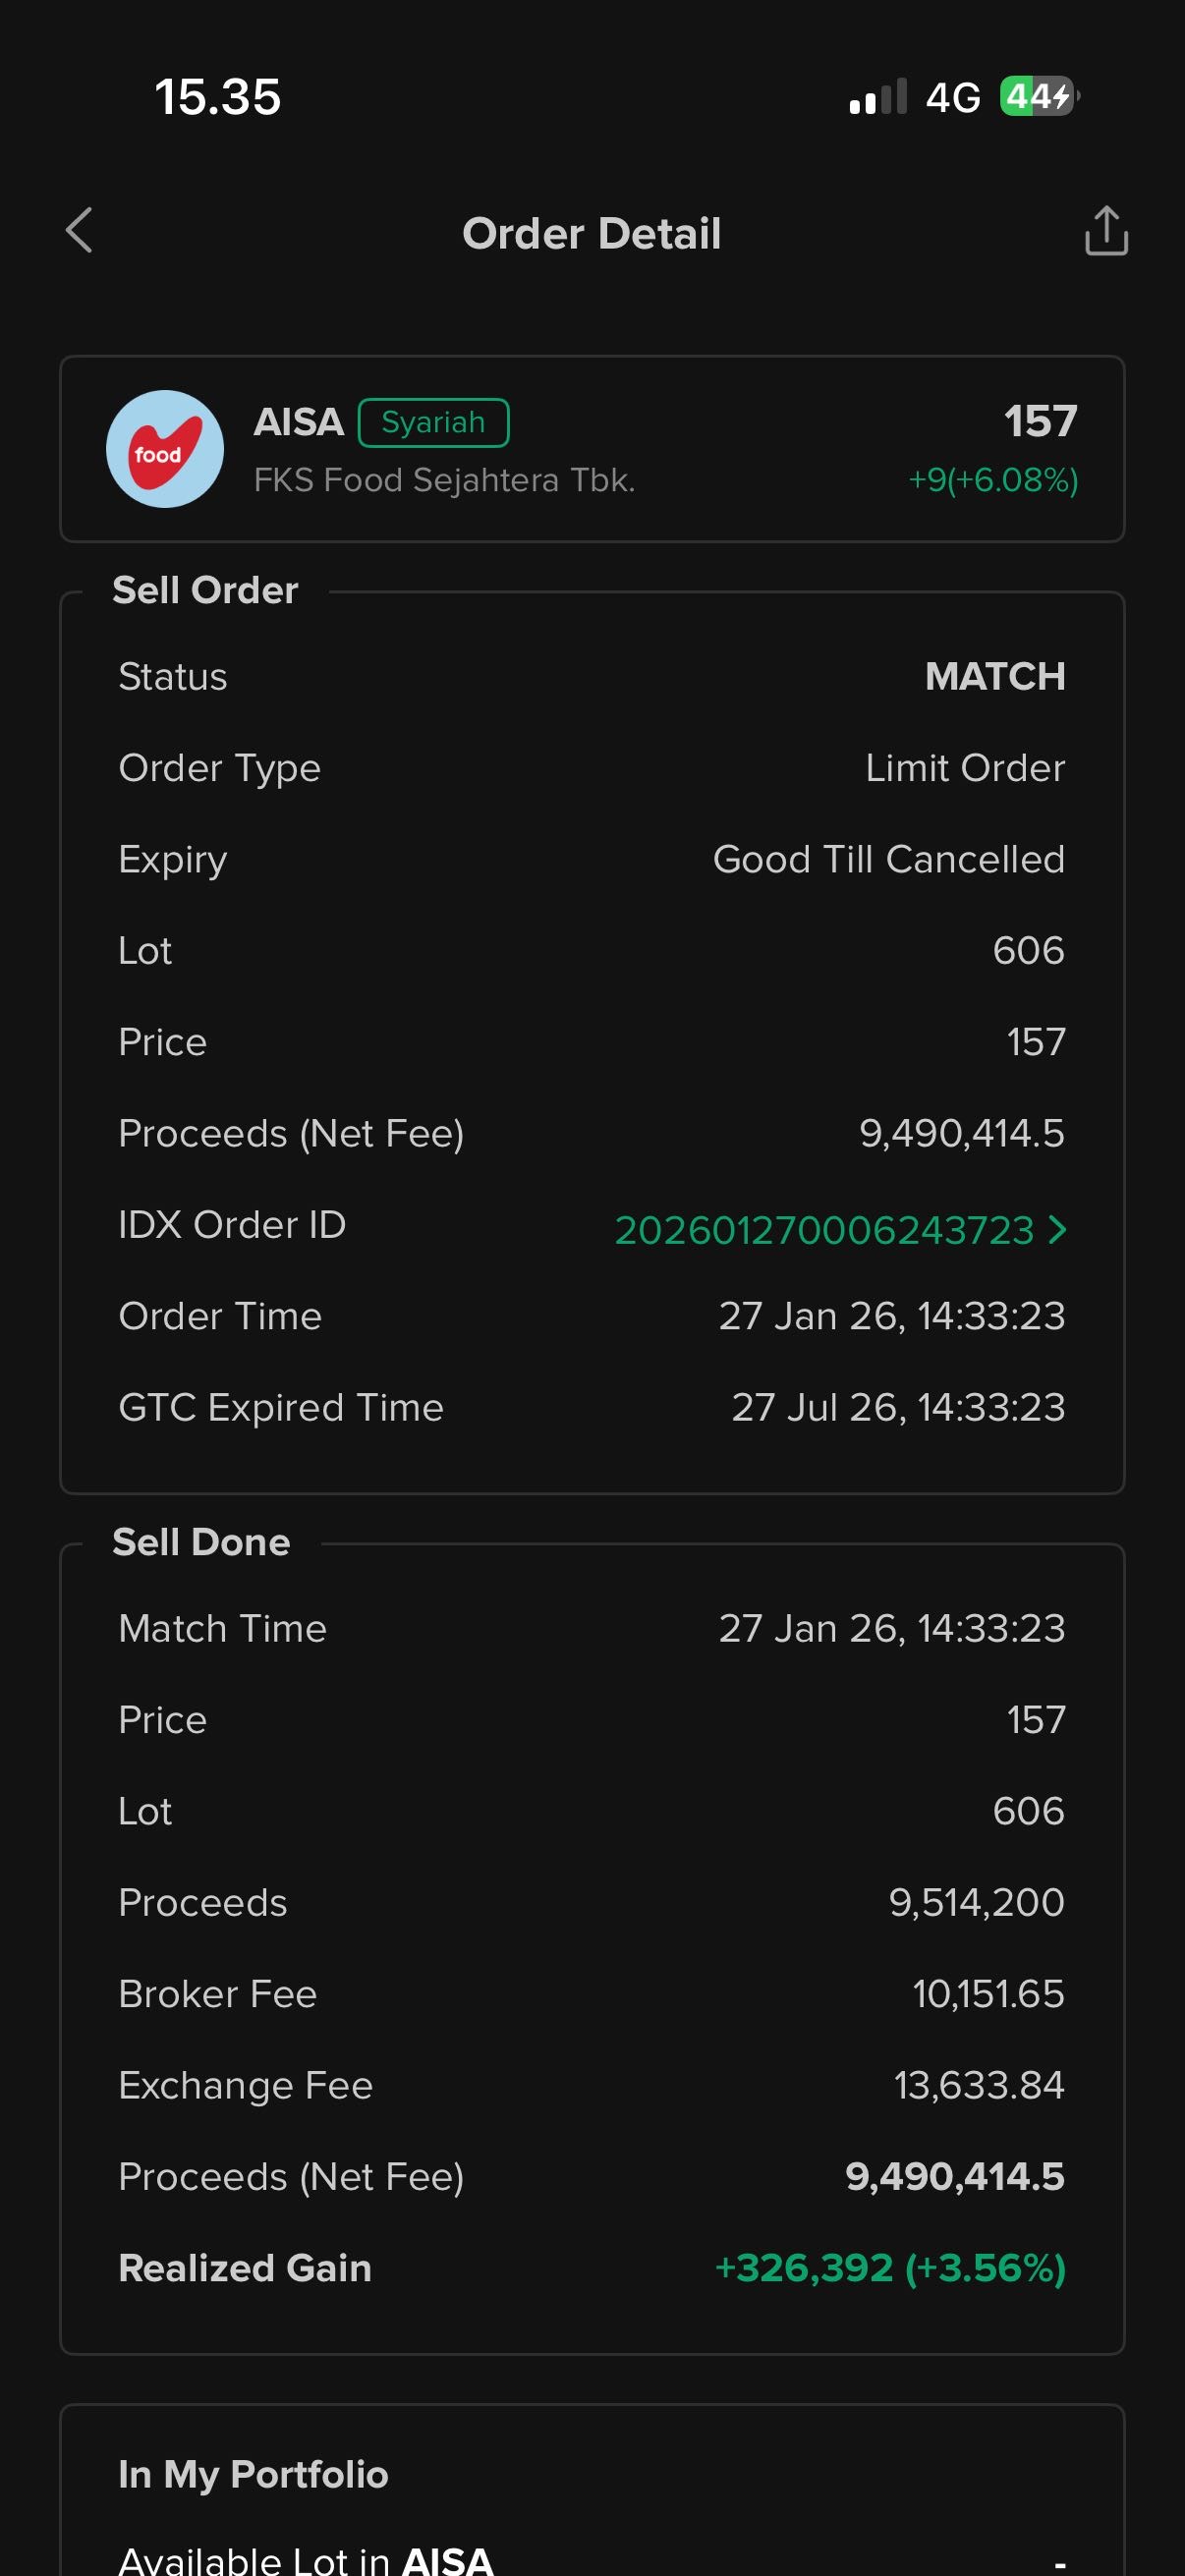Tap the +9(+6.08%) price change
The height and width of the screenshot is (2576, 1185).
point(992,480)
